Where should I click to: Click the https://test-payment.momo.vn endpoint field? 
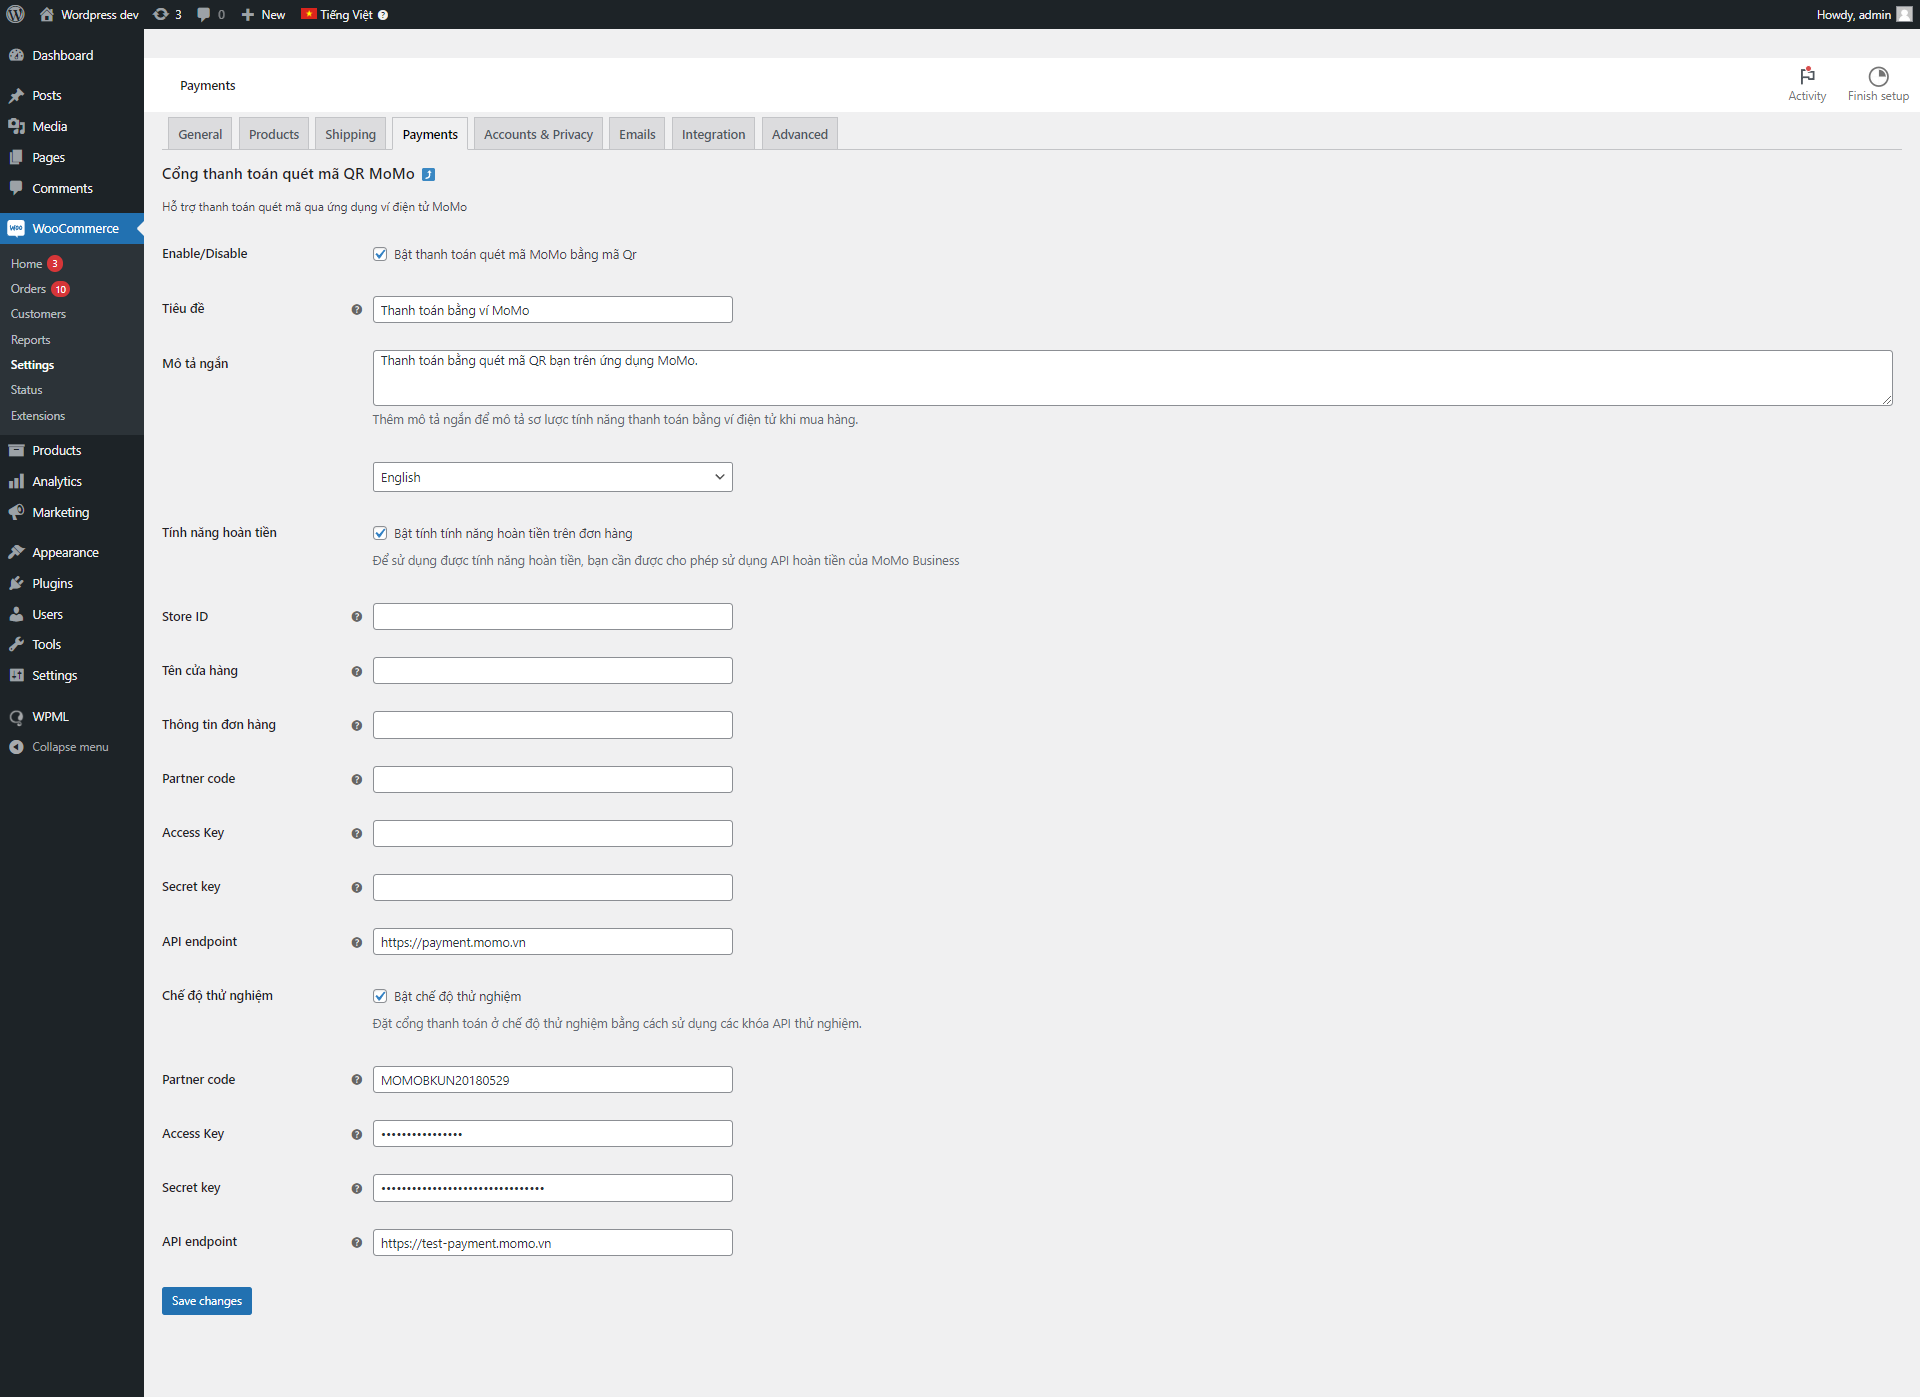pyautogui.click(x=552, y=1243)
